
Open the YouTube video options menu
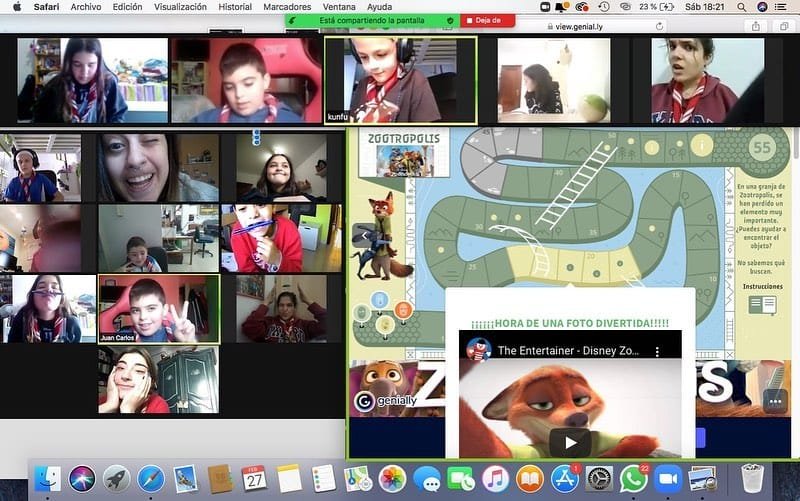[657, 352]
